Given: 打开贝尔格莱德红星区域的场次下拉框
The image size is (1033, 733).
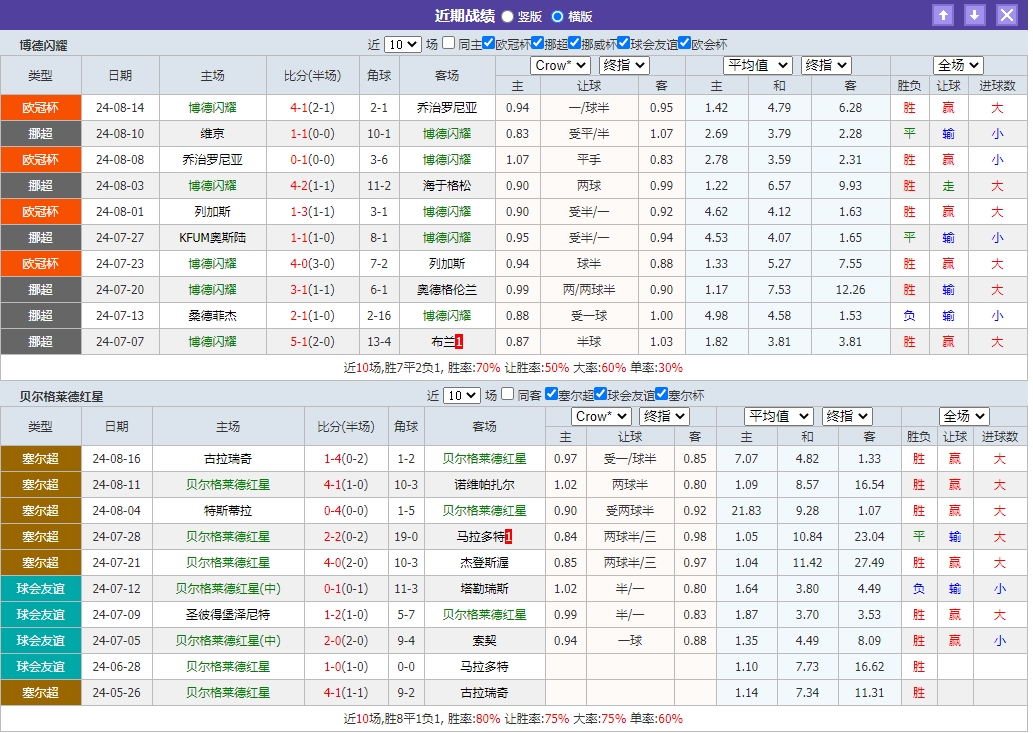Looking at the screenshot, I should tap(462, 395).
